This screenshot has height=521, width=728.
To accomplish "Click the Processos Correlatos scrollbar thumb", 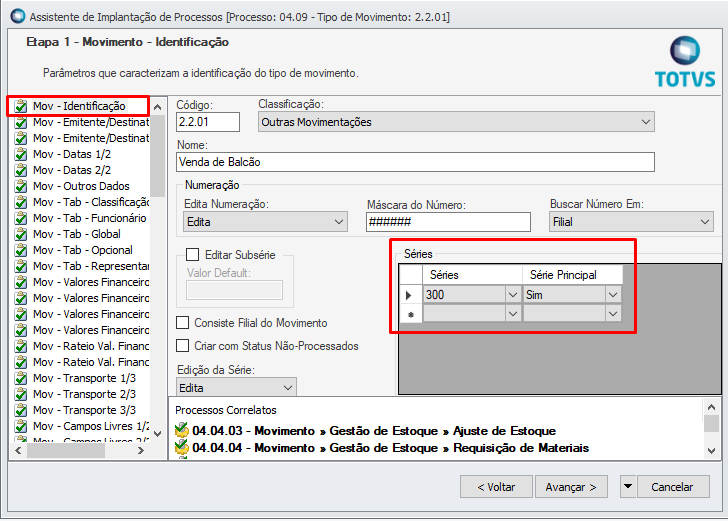I will pyautogui.click(x=711, y=423).
